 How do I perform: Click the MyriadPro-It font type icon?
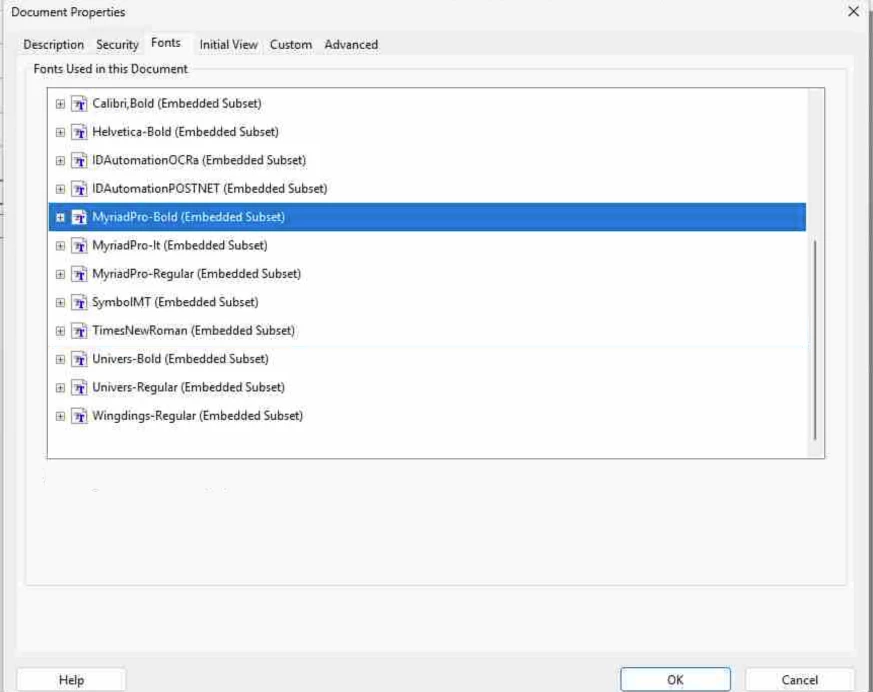(x=79, y=246)
